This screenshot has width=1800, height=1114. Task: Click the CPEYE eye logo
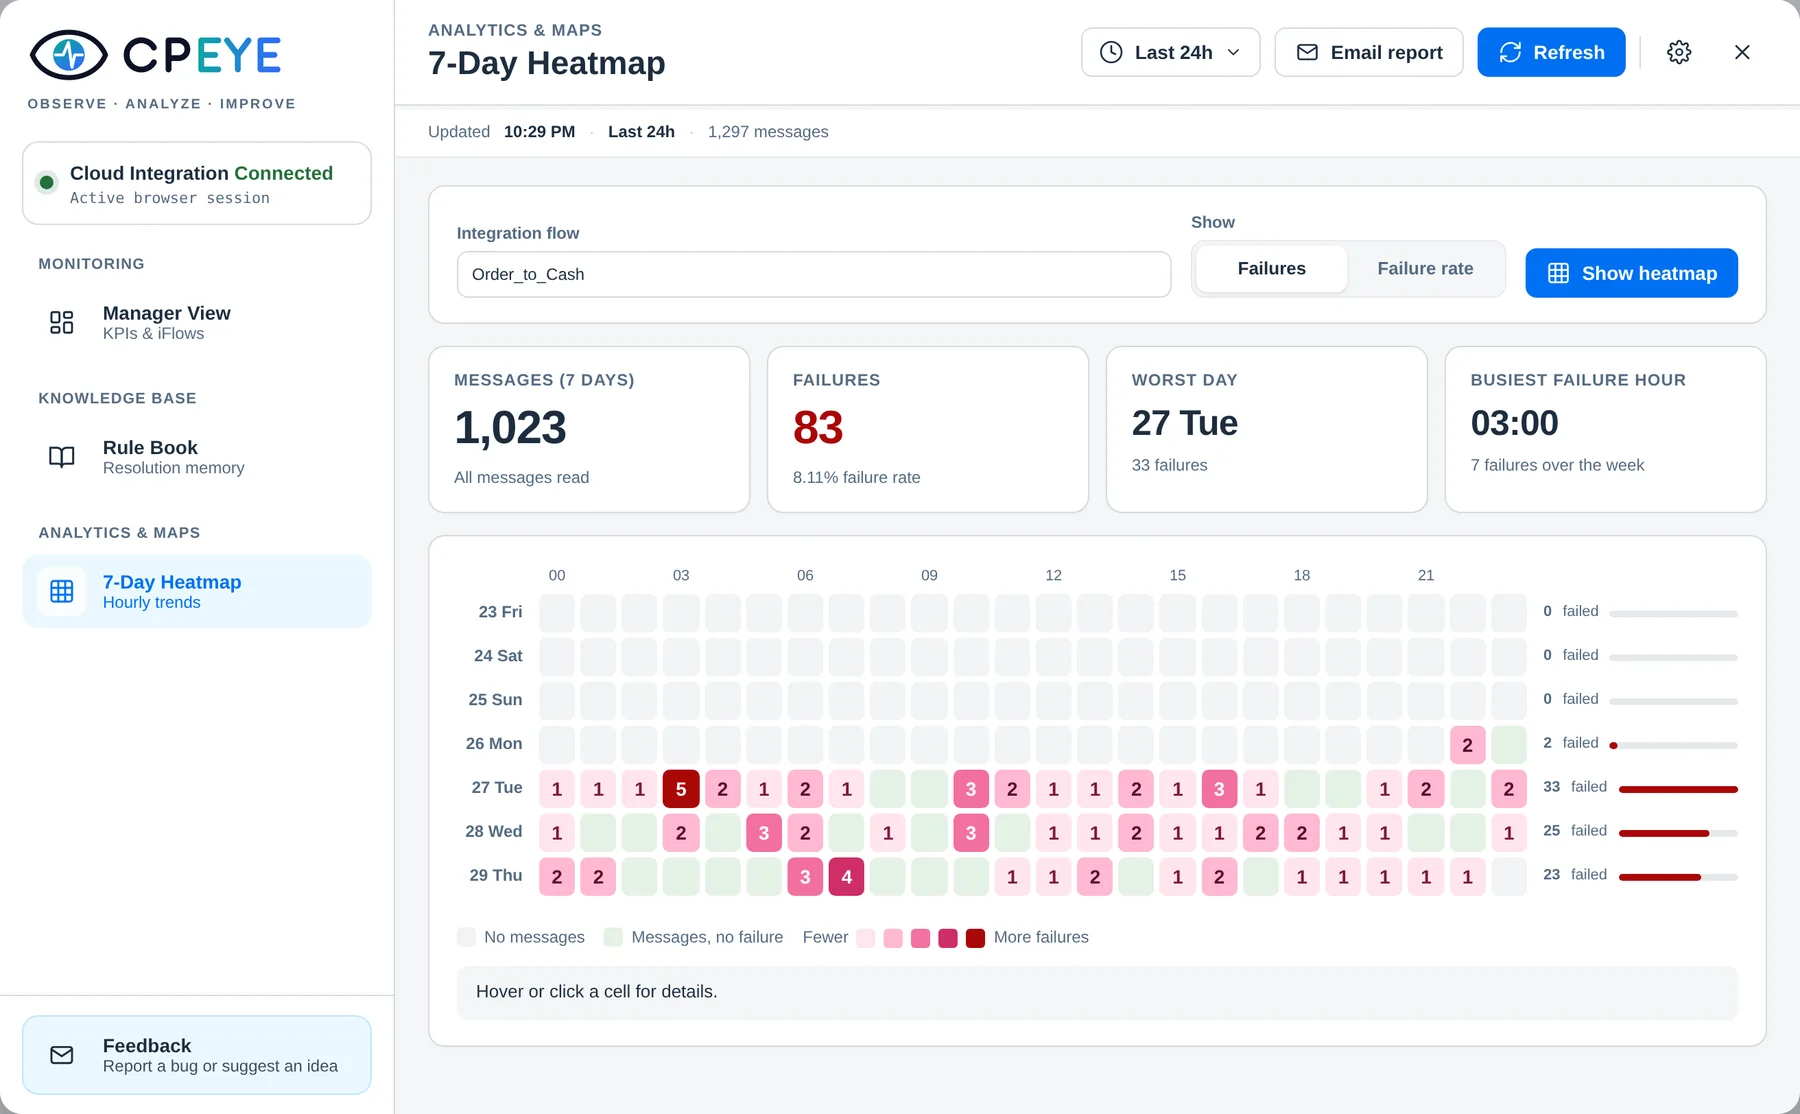click(x=69, y=55)
